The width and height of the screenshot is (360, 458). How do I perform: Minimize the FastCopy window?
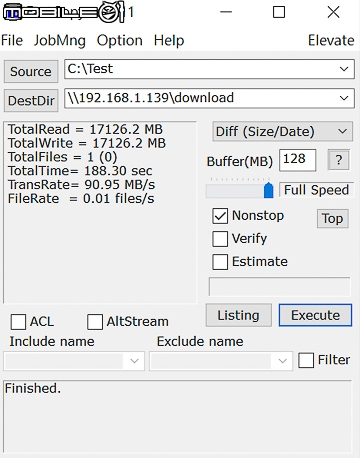[x=226, y=12]
